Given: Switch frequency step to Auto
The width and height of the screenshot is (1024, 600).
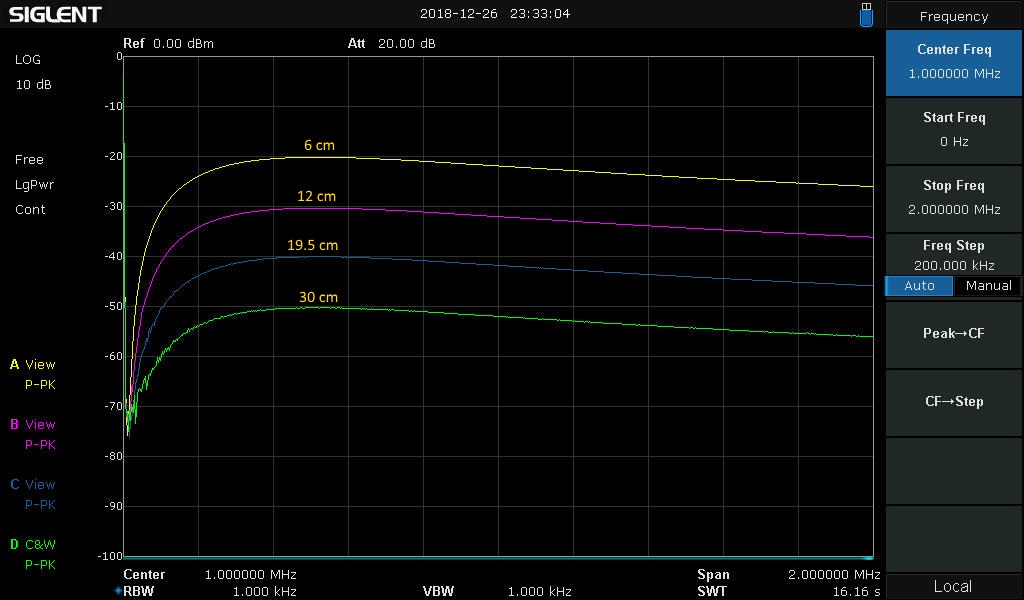Looking at the screenshot, I should [919, 286].
